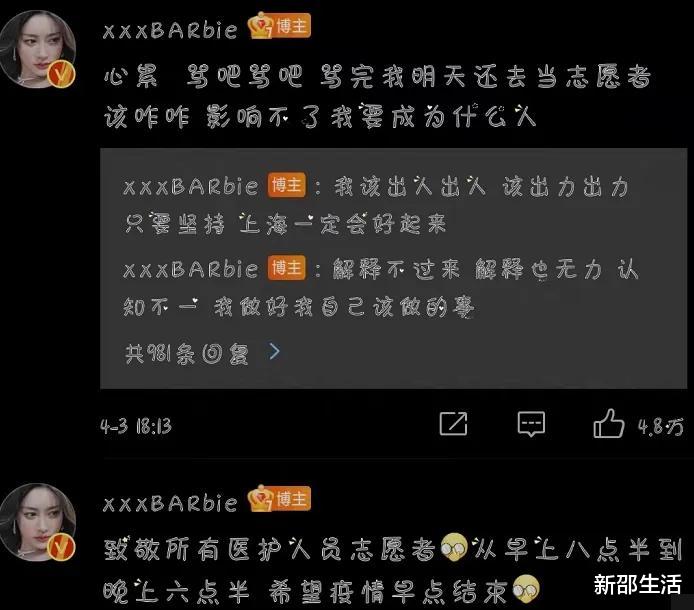Tap the first glasses emoji in bottom comment
694x610 pixels.
[454, 547]
